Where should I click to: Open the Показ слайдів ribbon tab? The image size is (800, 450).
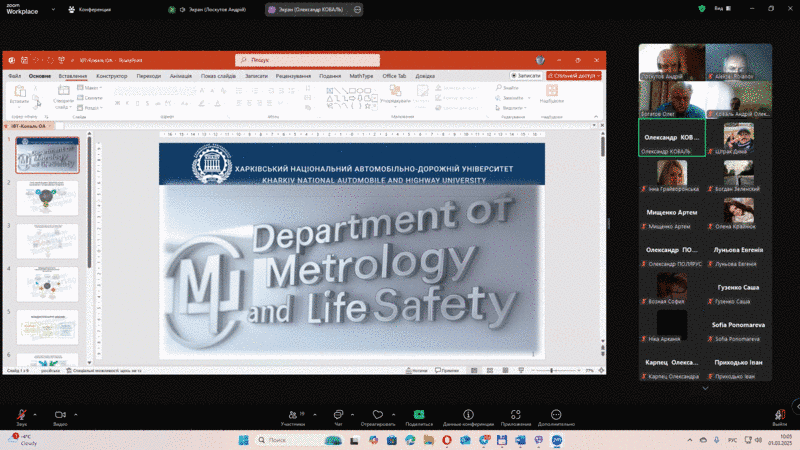click(218, 76)
